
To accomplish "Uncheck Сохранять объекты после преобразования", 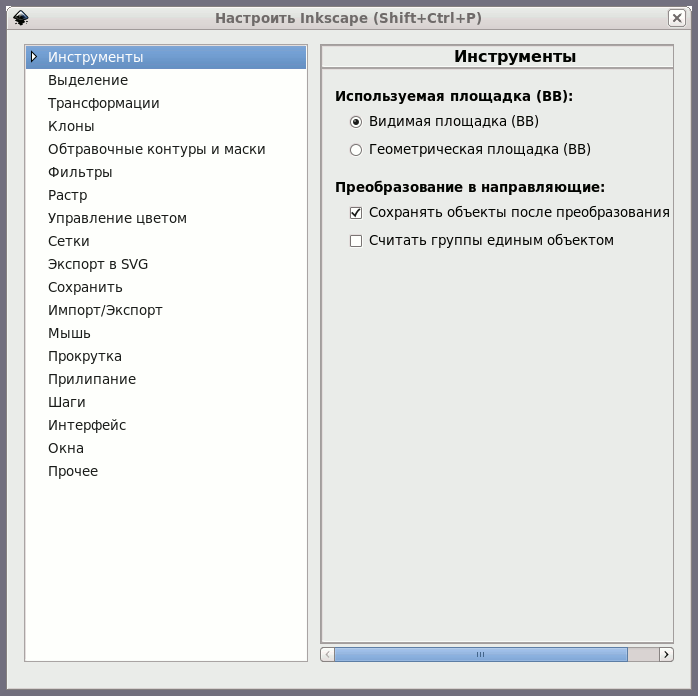I will click(x=356, y=213).
